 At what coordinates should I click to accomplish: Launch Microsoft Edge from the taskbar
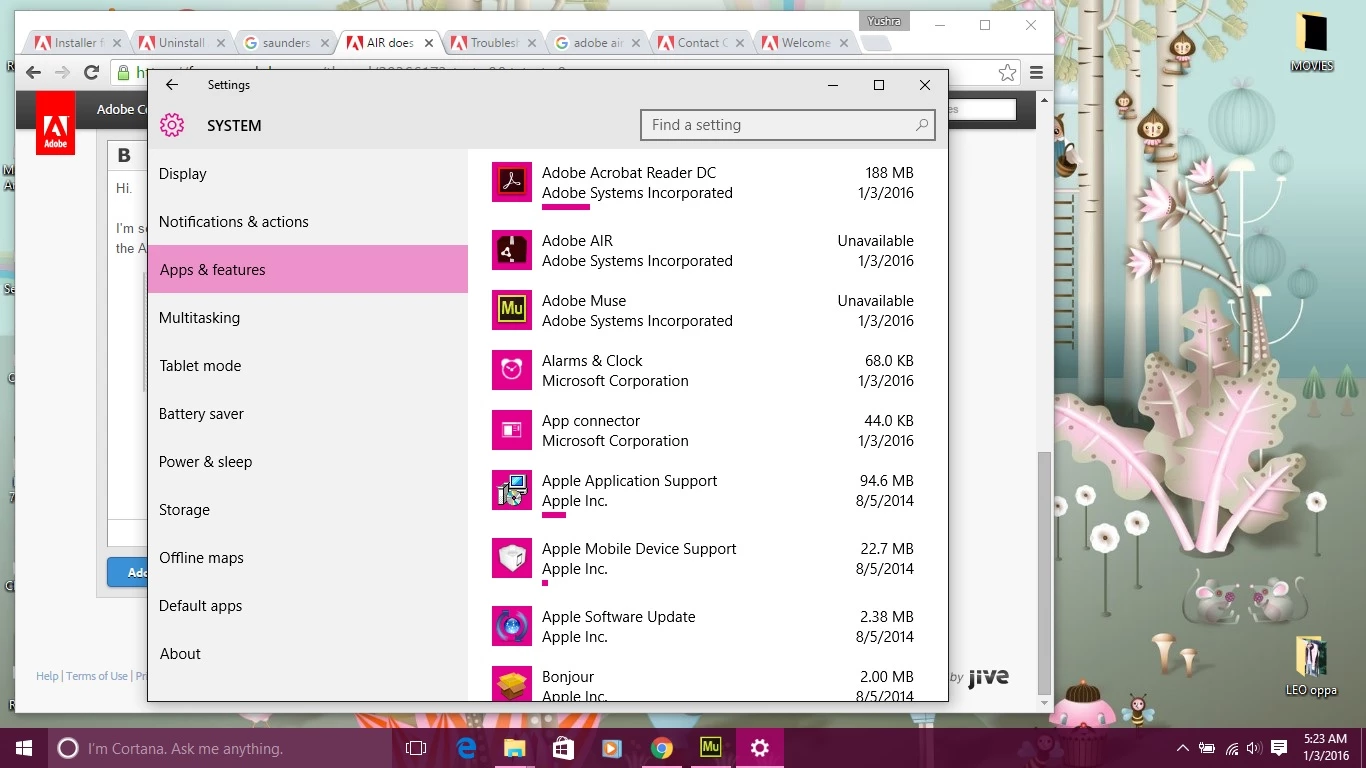click(x=466, y=748)
